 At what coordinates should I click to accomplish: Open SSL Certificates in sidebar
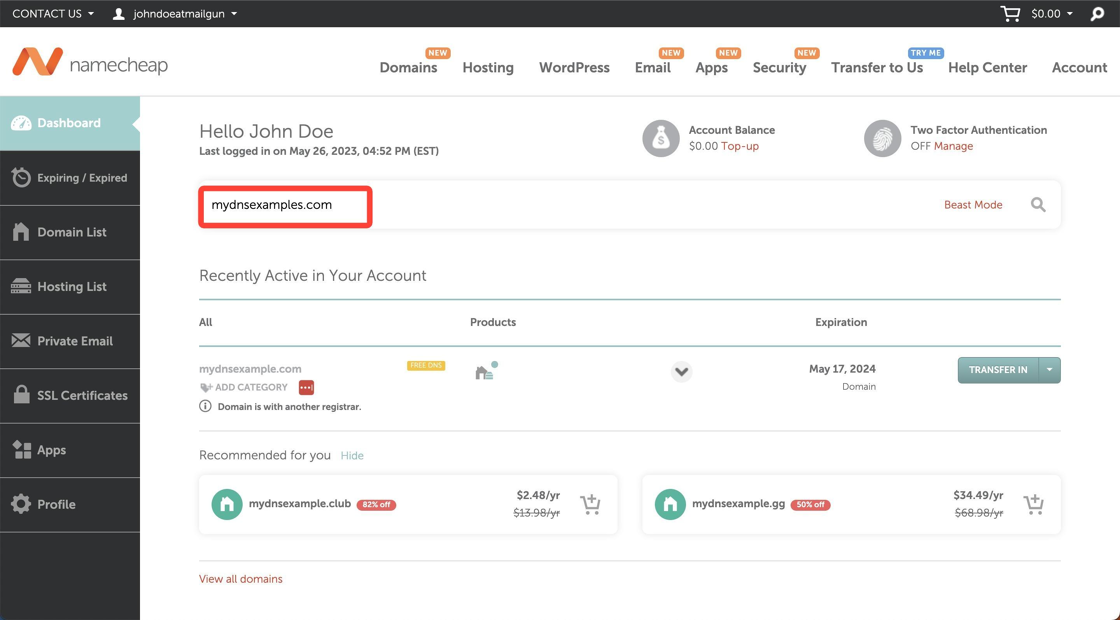coord(70,395)
